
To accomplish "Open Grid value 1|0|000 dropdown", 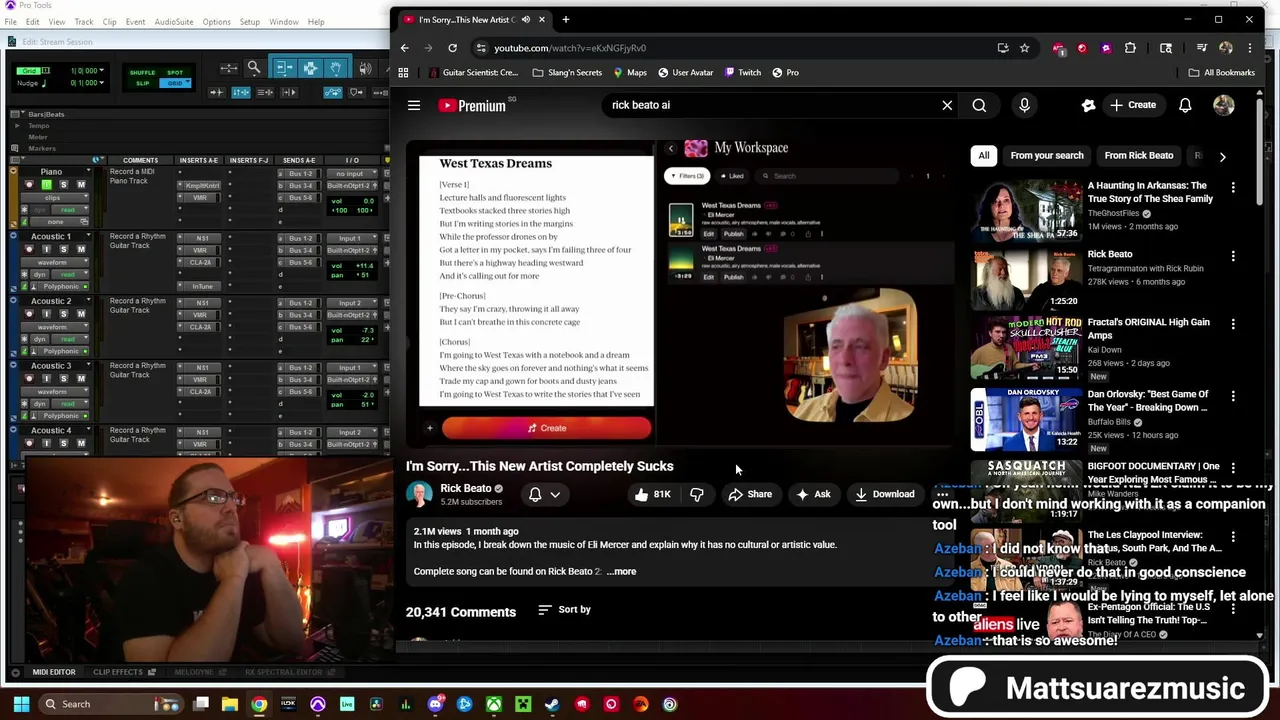I will point(101,70).
